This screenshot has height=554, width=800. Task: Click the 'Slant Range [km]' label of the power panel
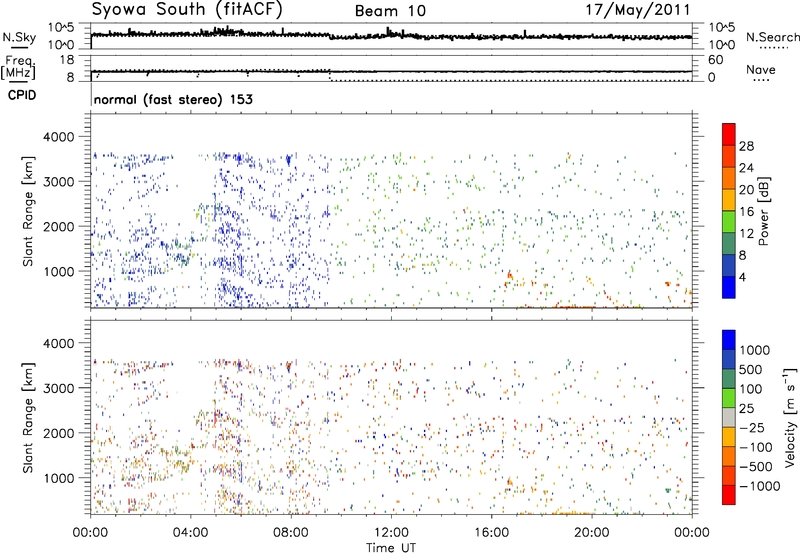point(28,211)
